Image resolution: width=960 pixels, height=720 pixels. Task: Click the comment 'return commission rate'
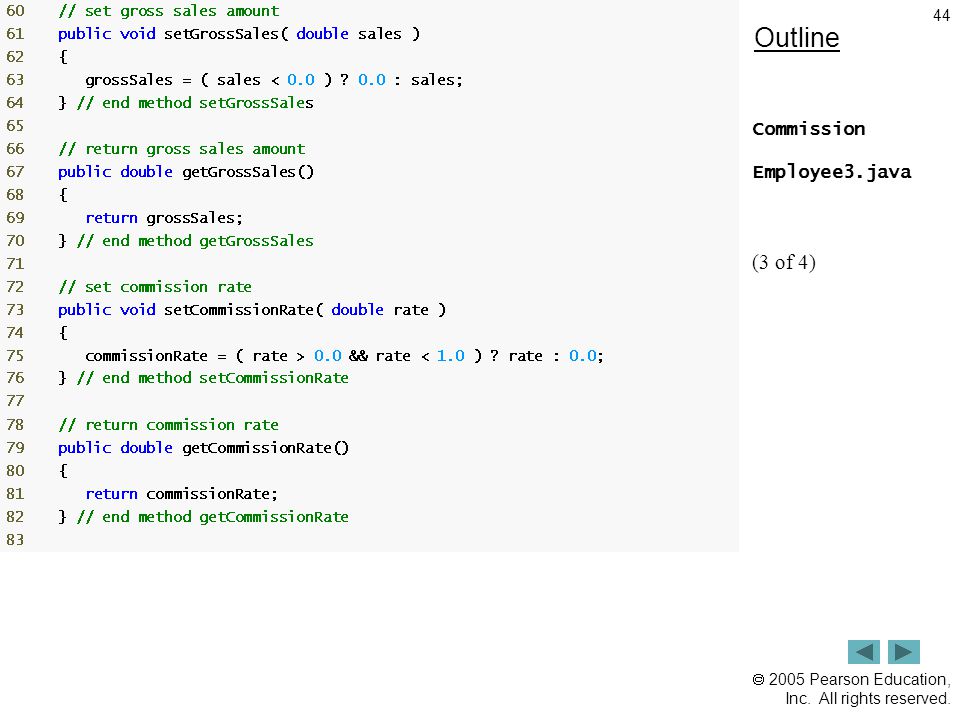pyautogui.click(x=168, y=425)
